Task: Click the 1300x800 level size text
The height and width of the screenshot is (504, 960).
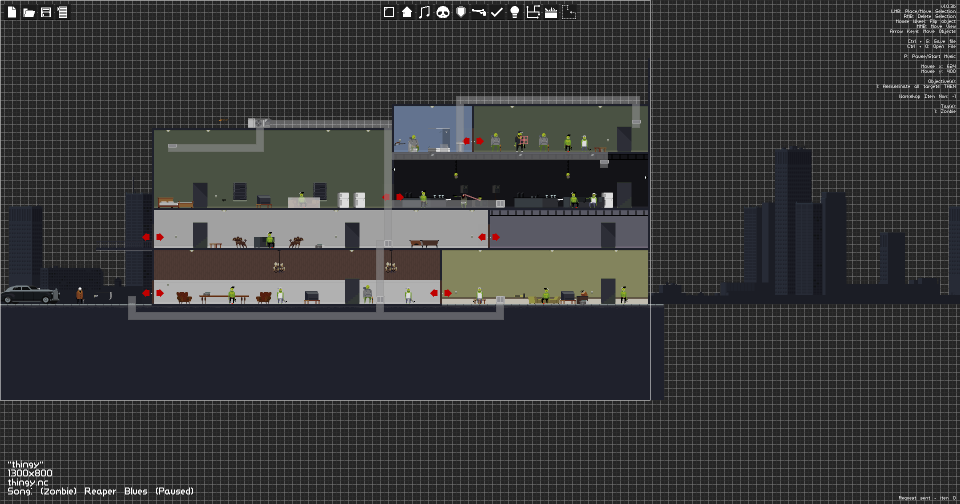Action: coord(30,473)
